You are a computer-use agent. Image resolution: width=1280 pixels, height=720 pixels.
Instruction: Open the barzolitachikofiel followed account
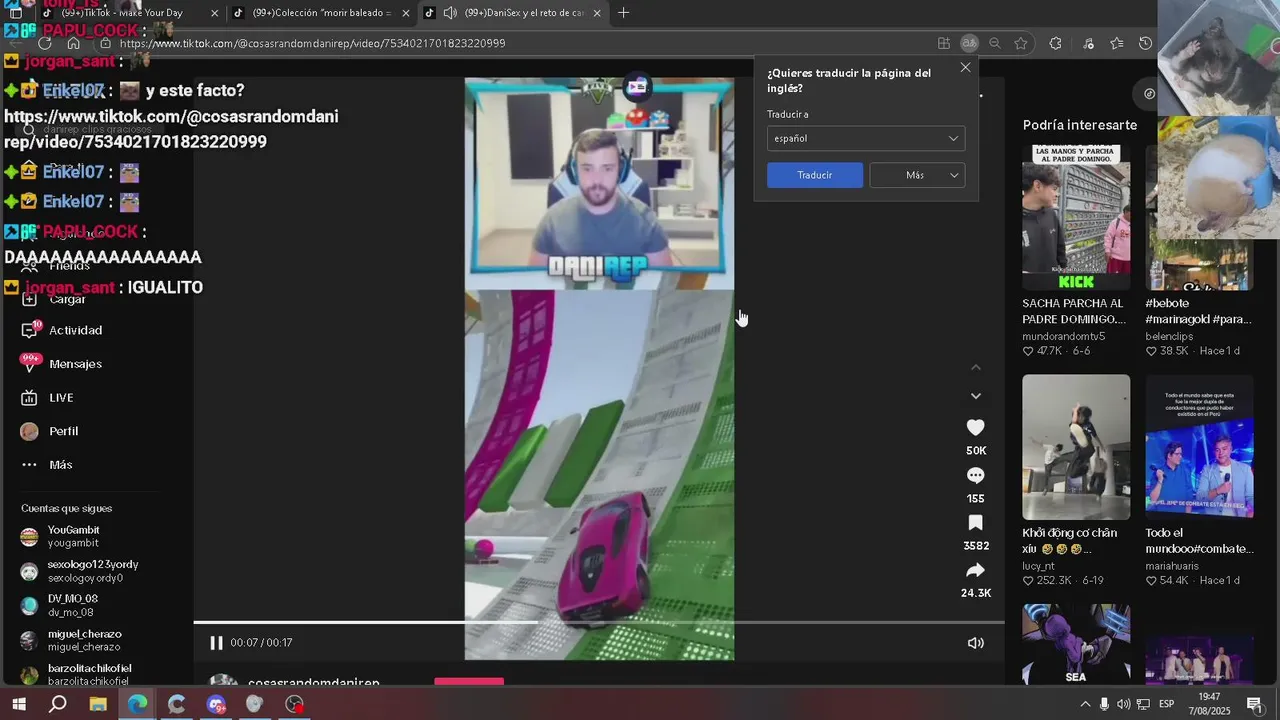tap(76, 674)
